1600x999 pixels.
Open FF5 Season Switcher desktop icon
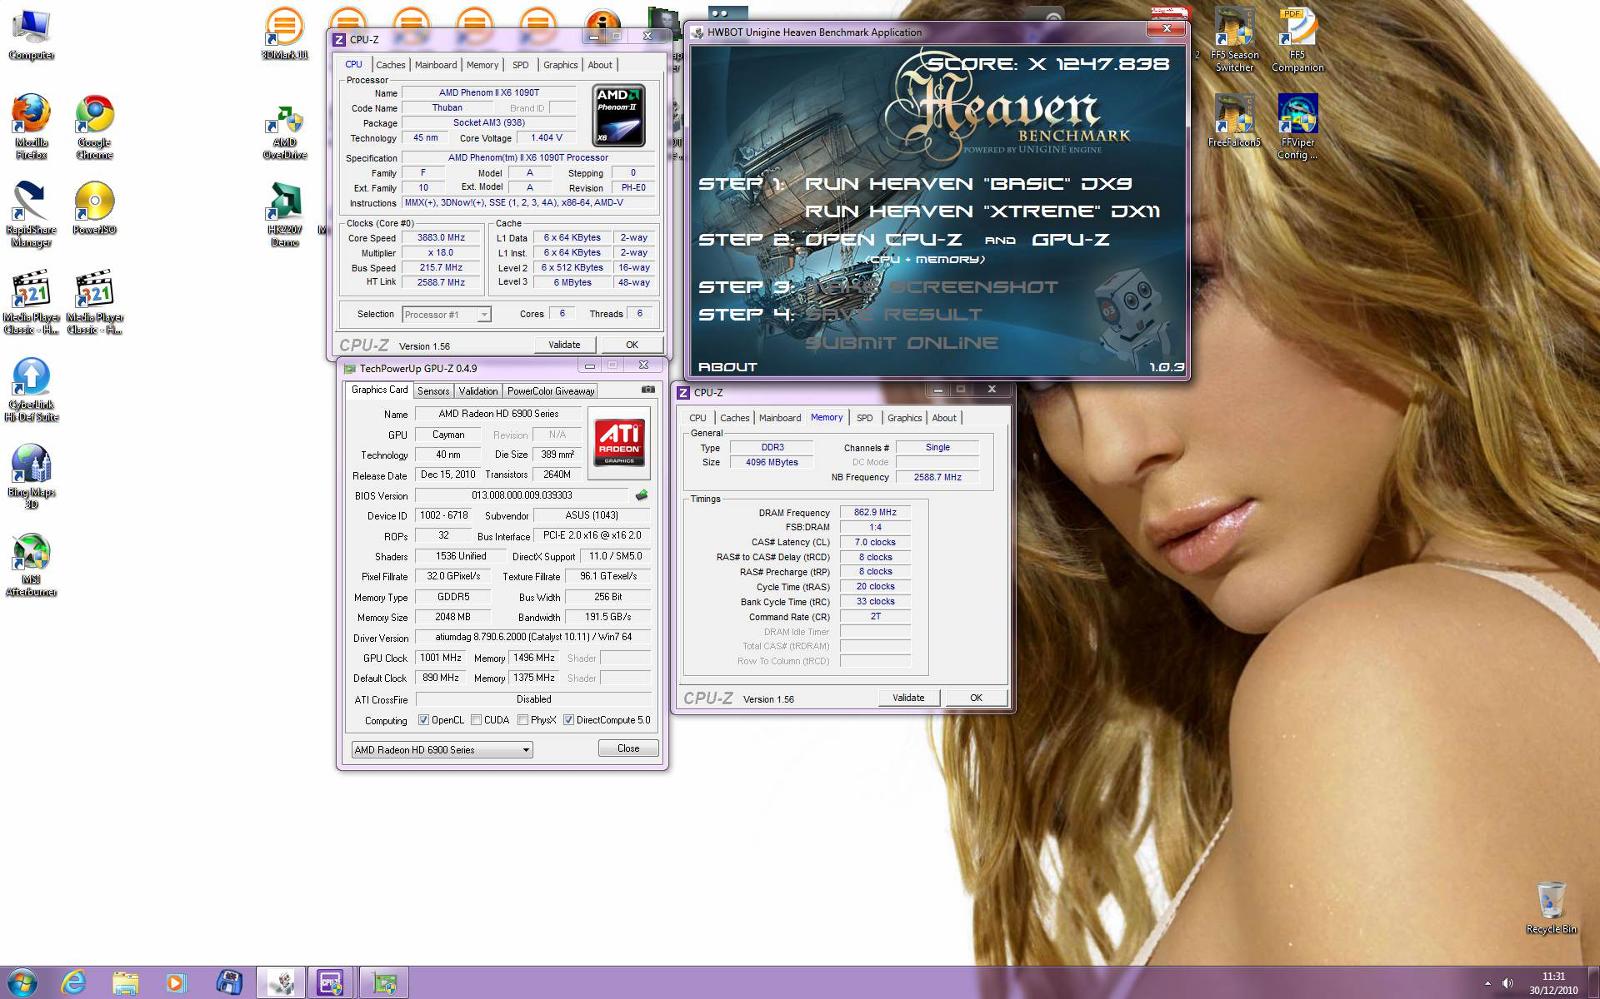click(1234, 40)
